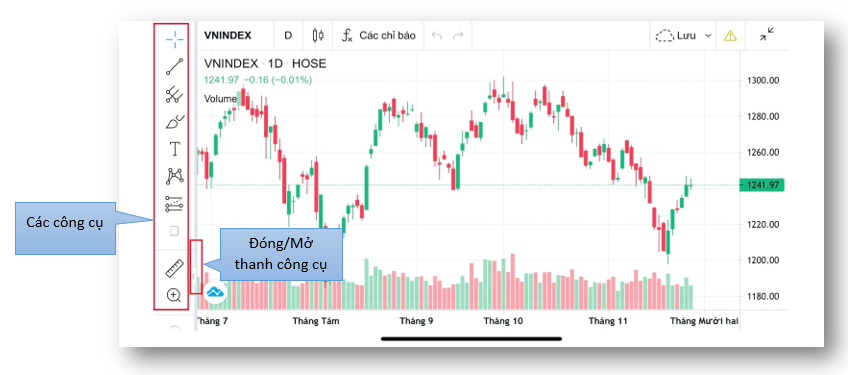Image resolution: width=848 pixels, height=375 pixels.
Task: Exit fullscreen with the collapse arrows icon
Action: pos(766,34)
